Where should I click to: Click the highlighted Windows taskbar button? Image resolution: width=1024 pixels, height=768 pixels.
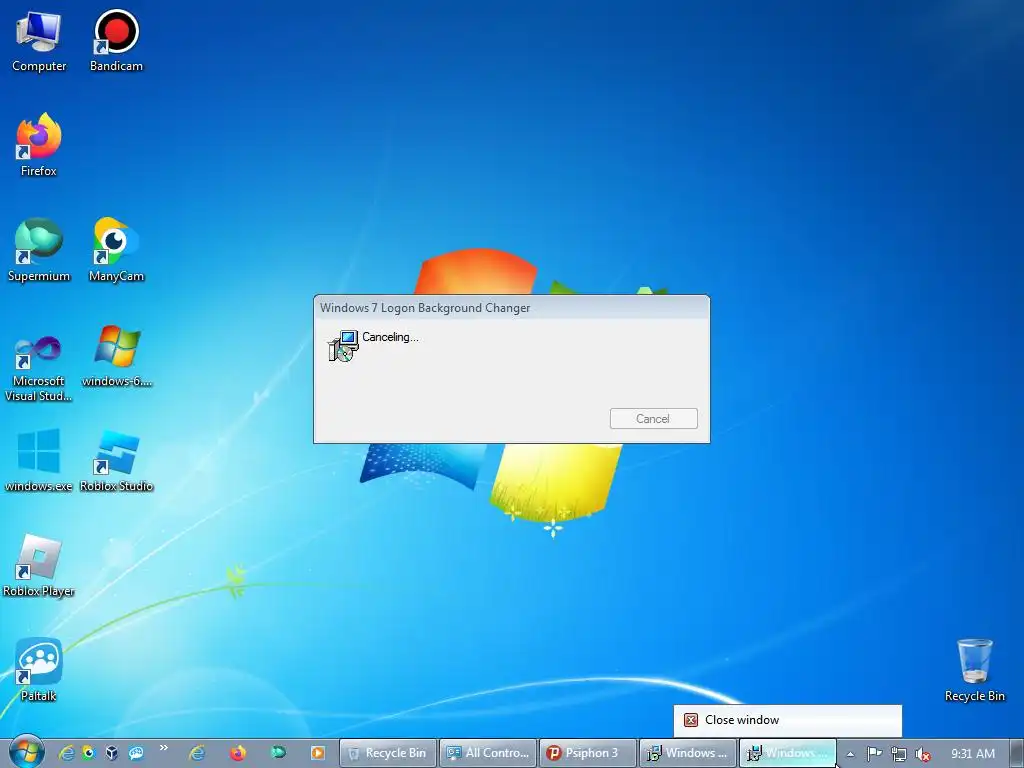click(x=788, y=753)
